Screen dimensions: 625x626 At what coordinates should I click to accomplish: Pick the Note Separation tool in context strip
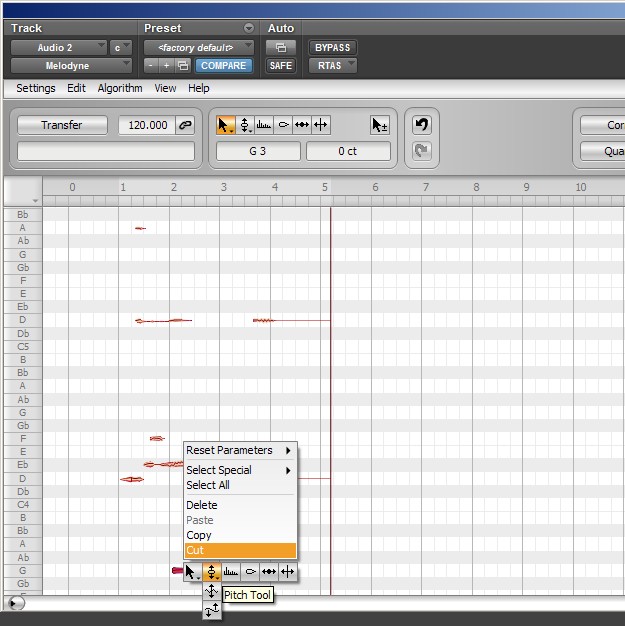coord(288,572)
